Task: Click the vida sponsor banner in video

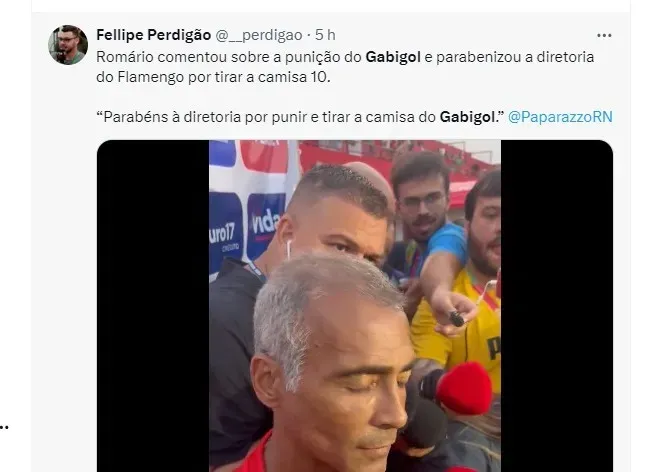Action: point(265,225)
